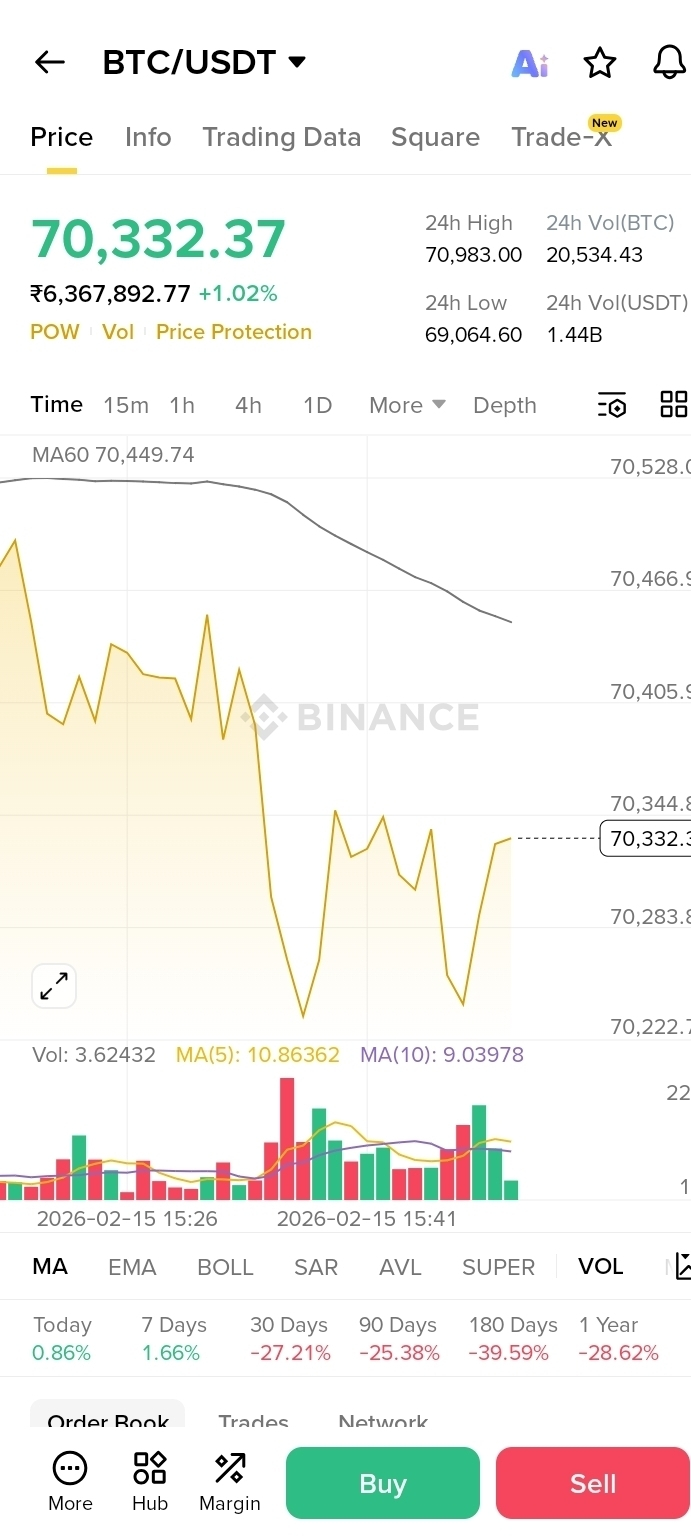Open the More menu icon
The width and height of the screenshot is (691, 1539).
[70, 1481]
